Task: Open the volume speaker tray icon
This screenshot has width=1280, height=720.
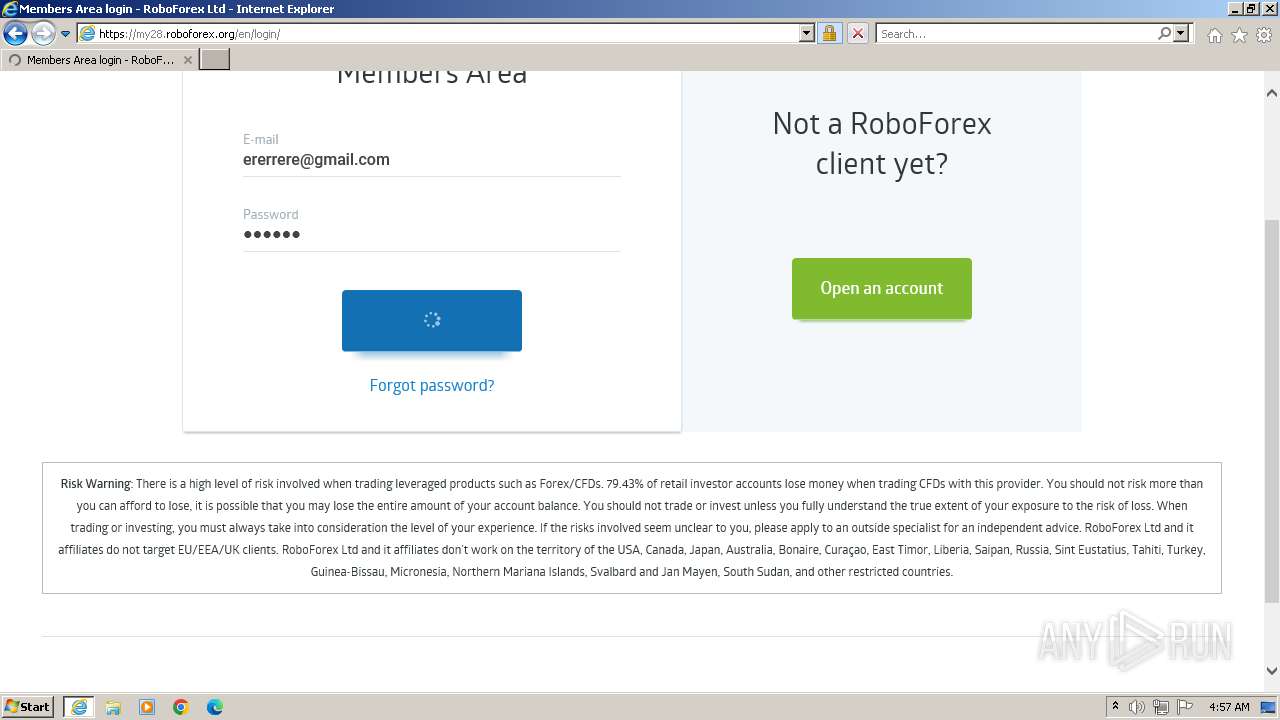Action: 1137,707
